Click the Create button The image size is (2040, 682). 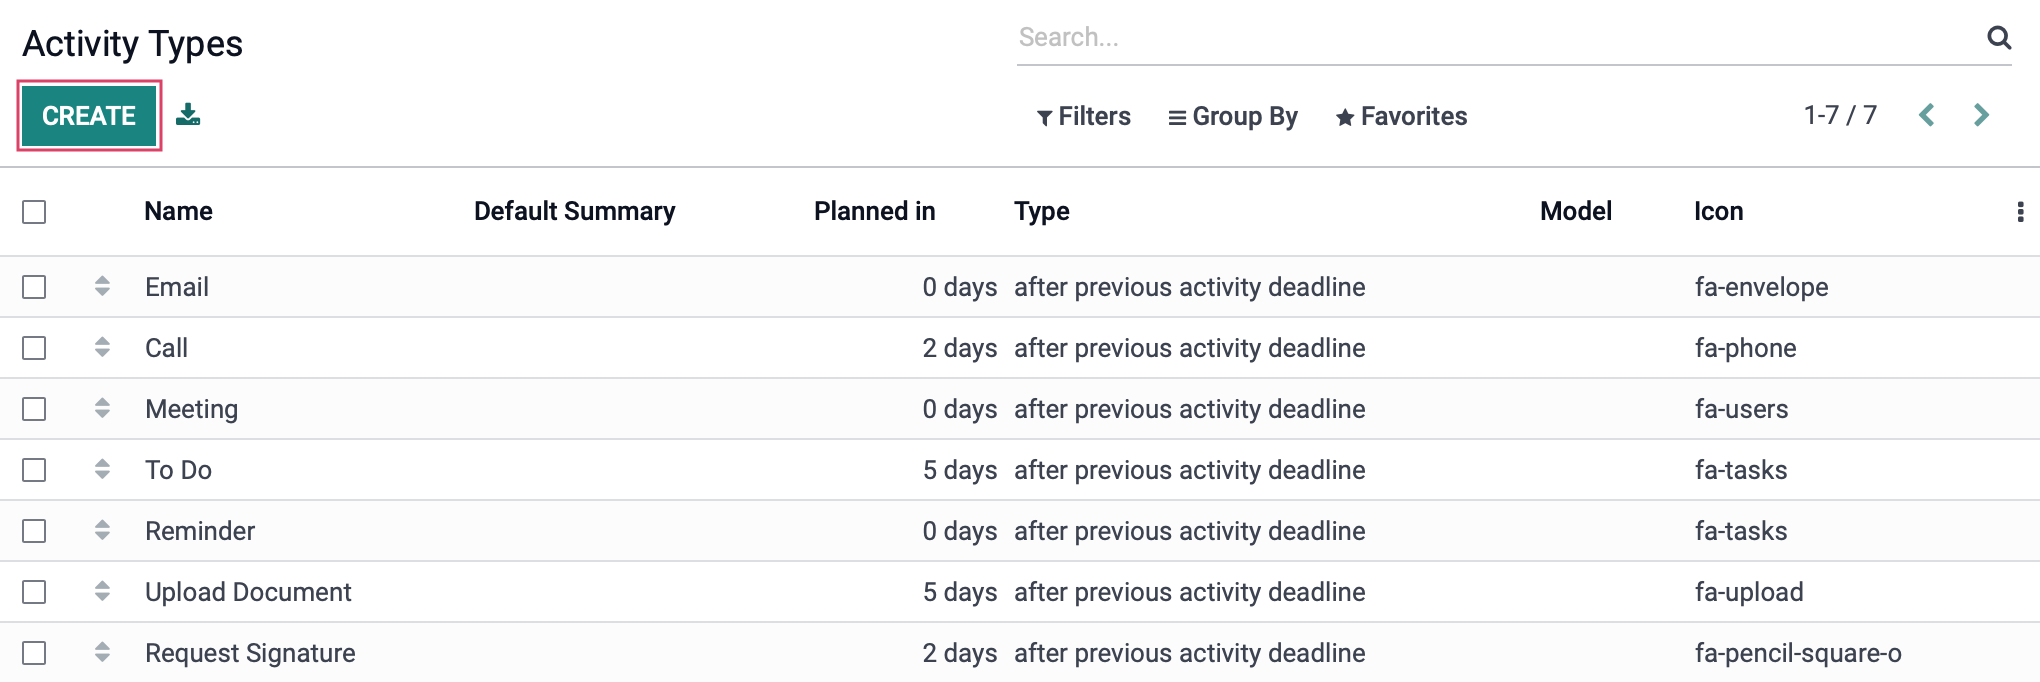[x=89, y=116]
